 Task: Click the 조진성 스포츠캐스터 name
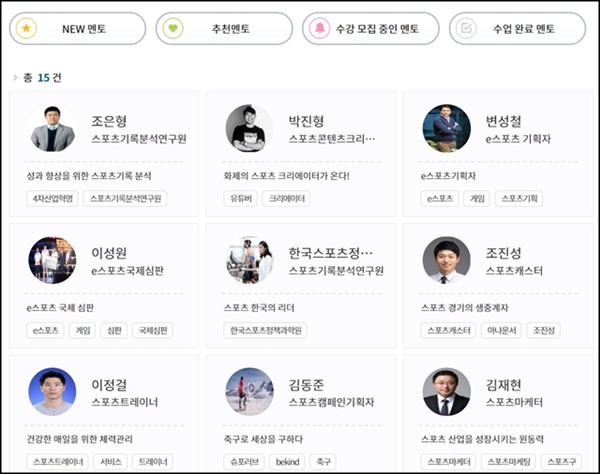[503, 253]
